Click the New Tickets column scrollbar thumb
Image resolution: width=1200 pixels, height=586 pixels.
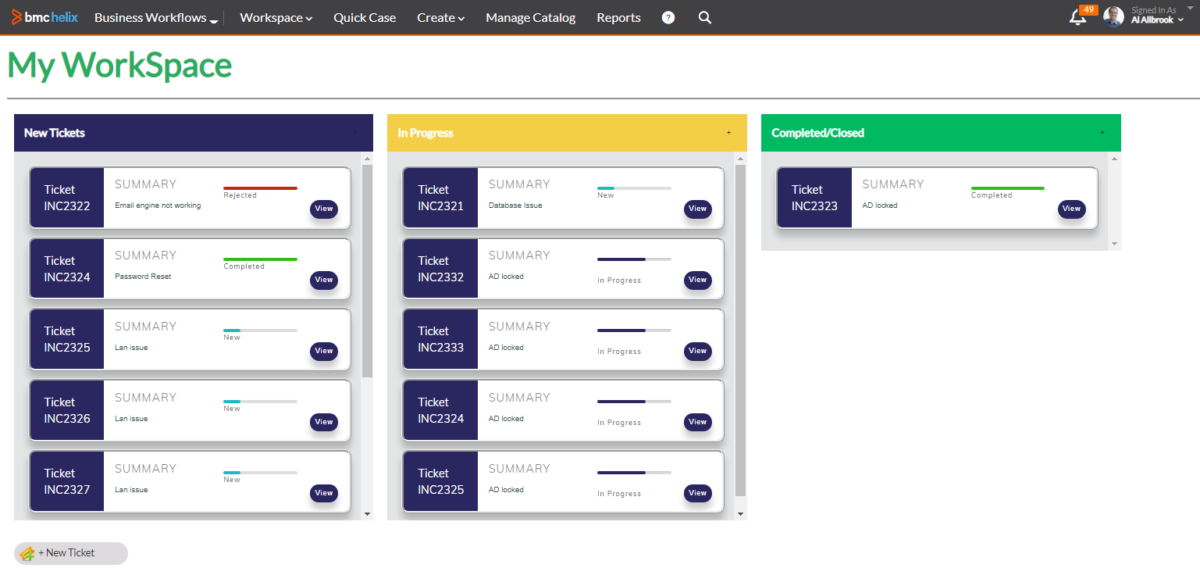coord(367,270)
